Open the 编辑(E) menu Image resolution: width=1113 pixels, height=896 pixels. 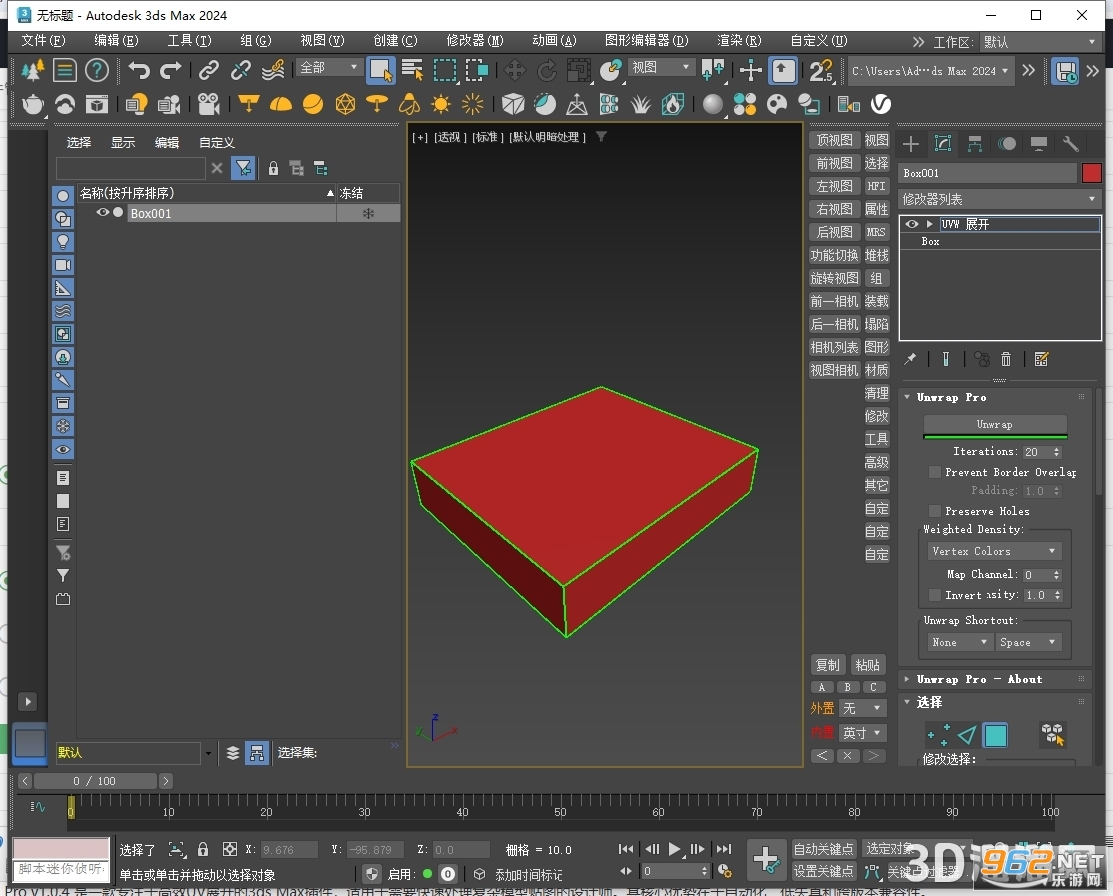pyautogui.click(x=116, y=40)
